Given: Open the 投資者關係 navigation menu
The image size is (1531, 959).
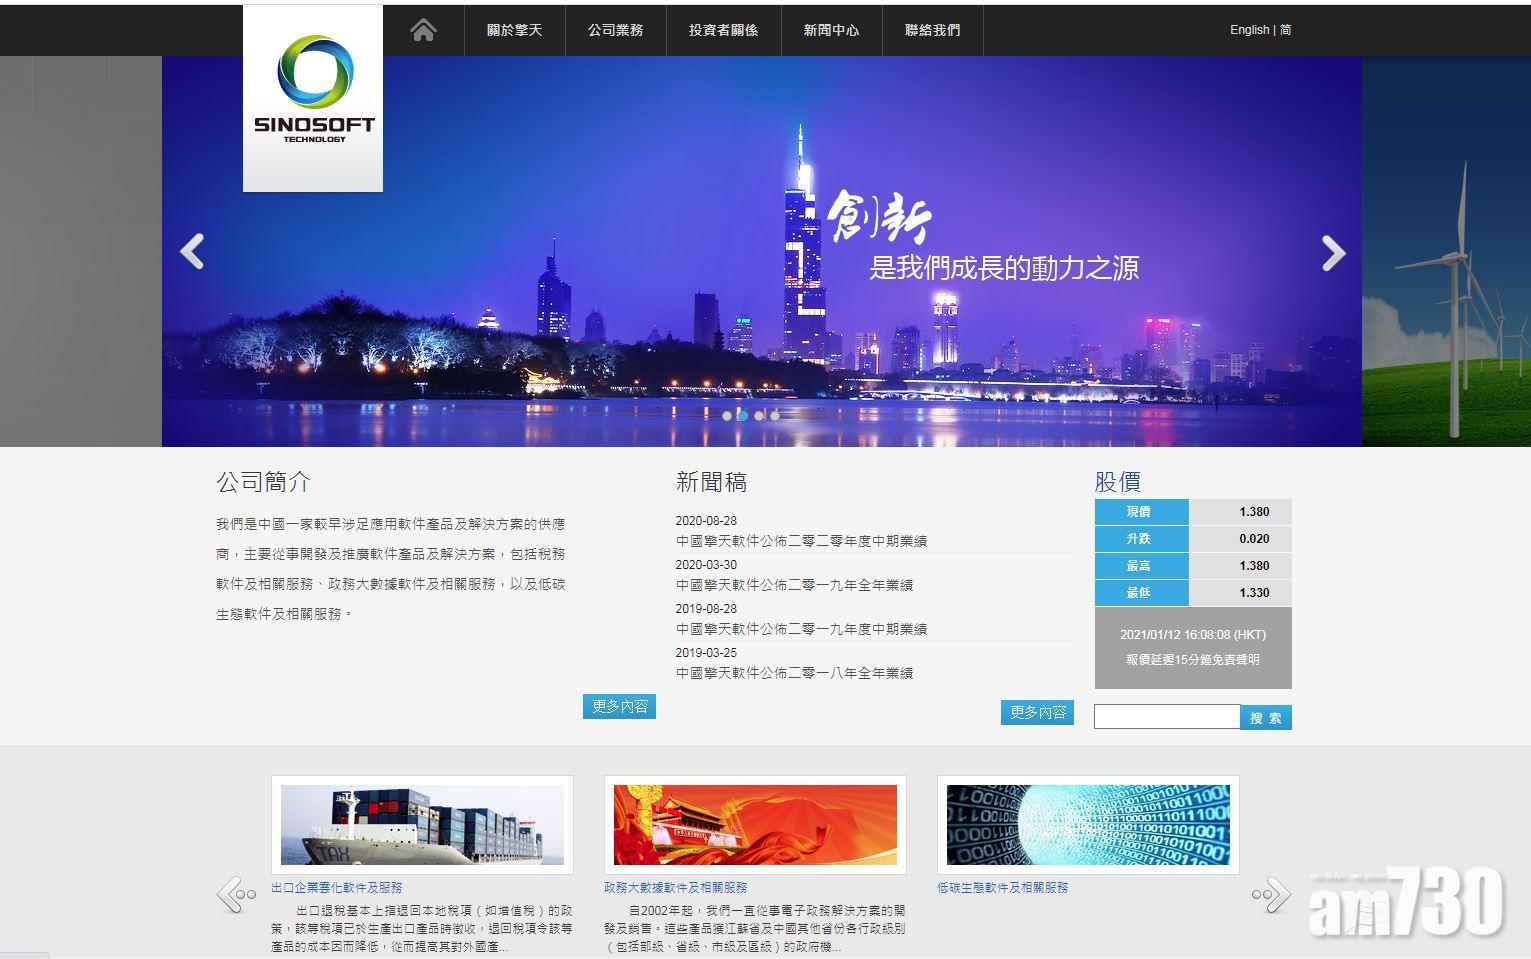Looking at the screenshot, I should tap(722, 30).
